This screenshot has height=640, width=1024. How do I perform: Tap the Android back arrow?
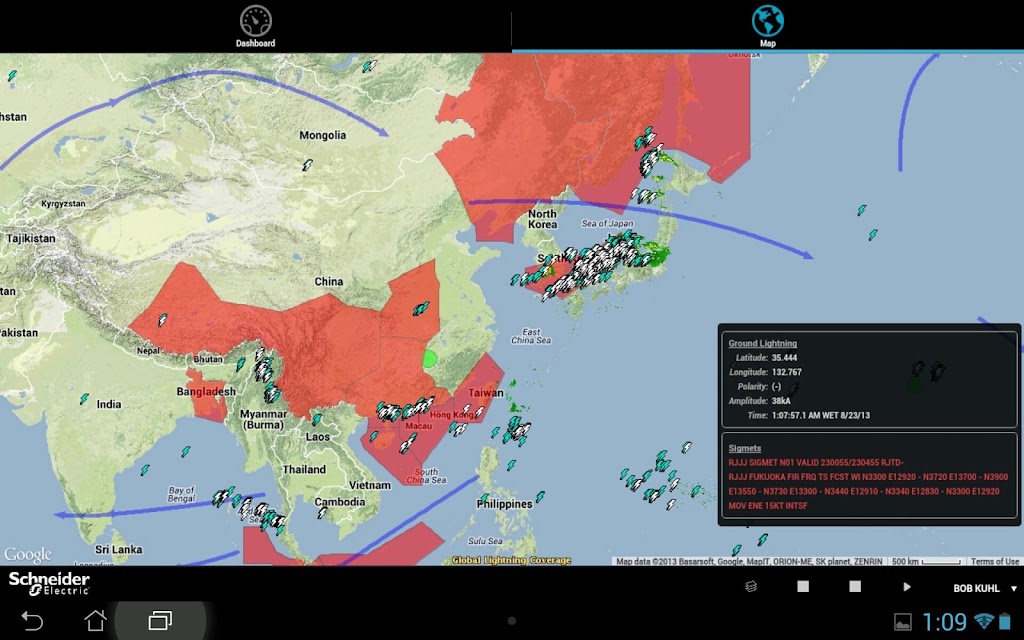pos(31,620)
